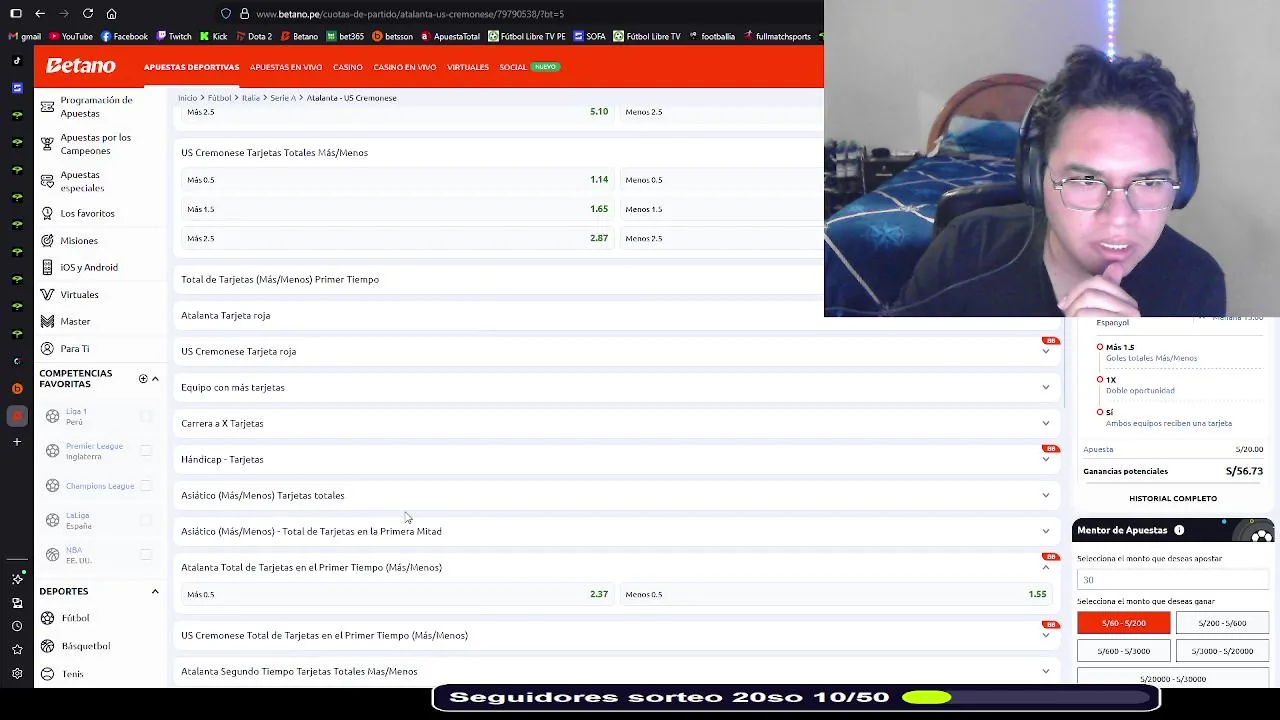Open Apuestas especiales icon
This screenshot has width=1280, height=720.
click(x=47, y=181)
